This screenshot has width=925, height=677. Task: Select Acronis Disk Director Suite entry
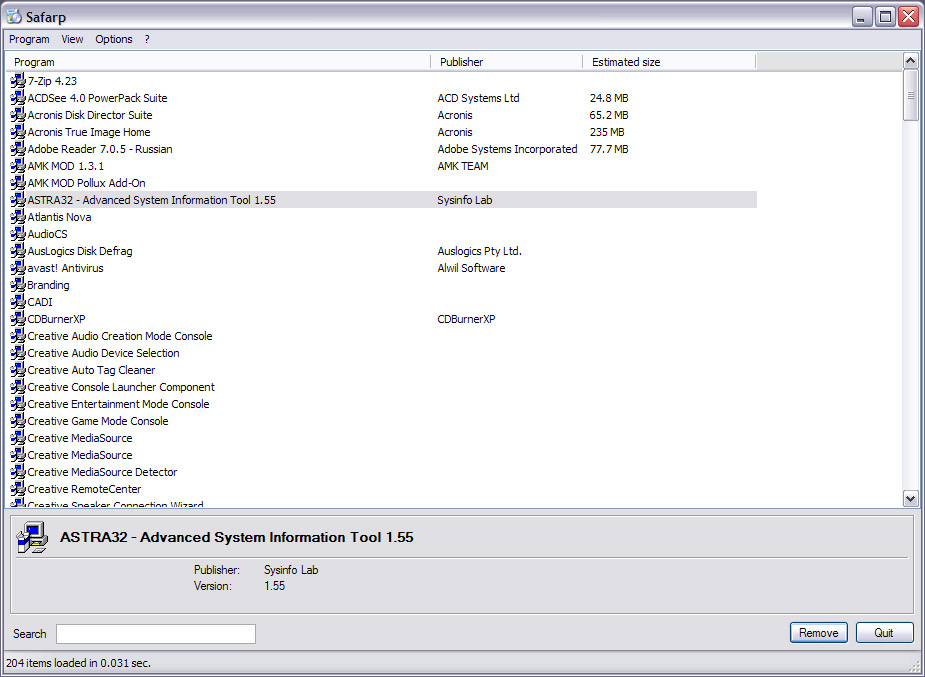coord(90,115)
